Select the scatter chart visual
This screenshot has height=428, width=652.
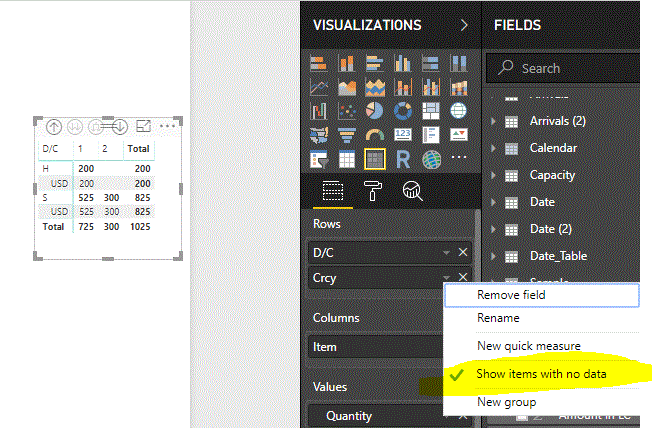click(x=347, y=111)
